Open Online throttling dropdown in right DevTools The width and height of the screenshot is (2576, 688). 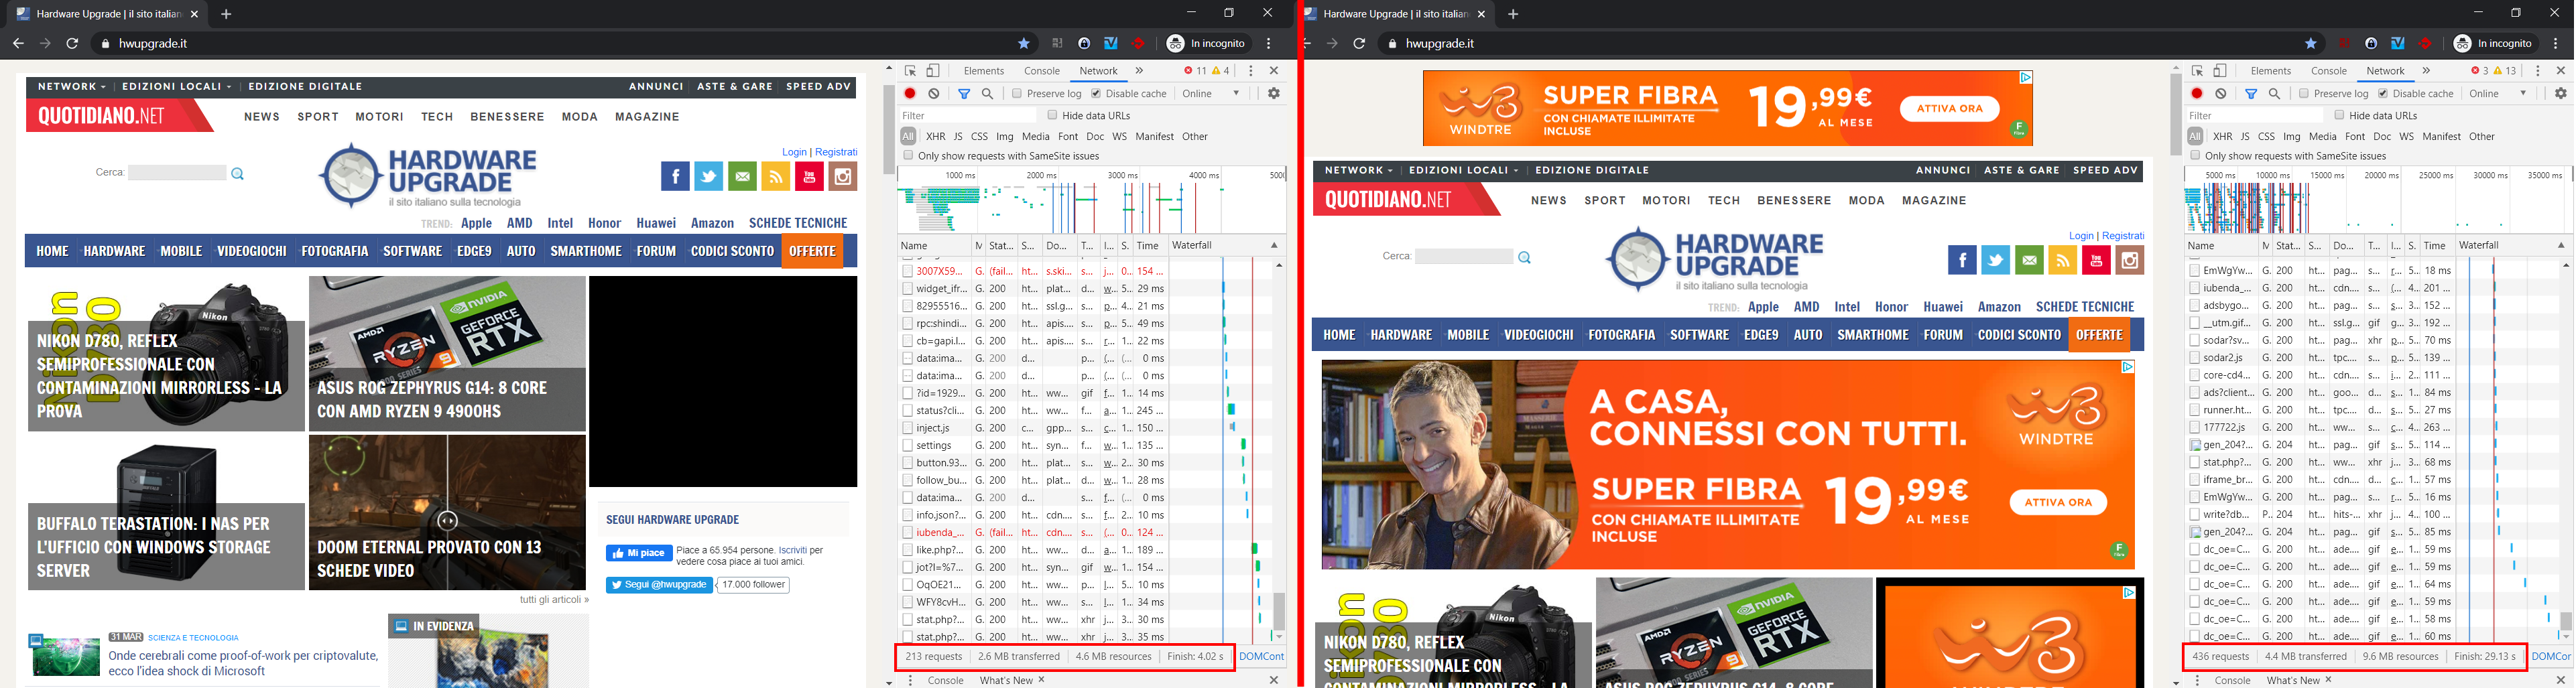click(x=2499, y=93)
